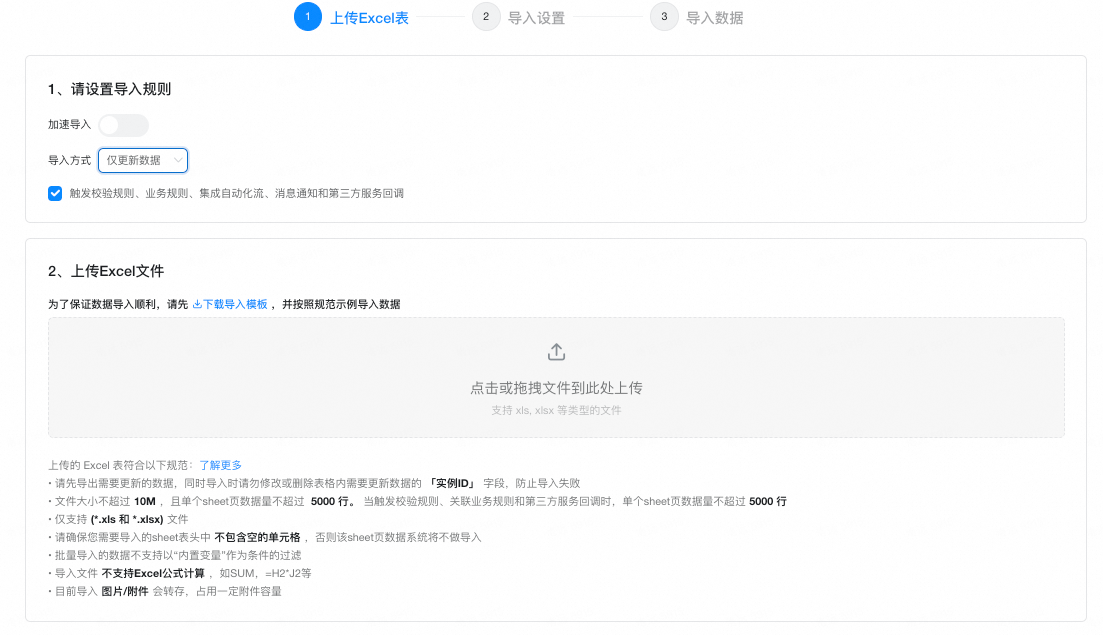Click the 2、上传Excel文件 section heading
This screenshot has height=635, width=1103.
(106, 271)
